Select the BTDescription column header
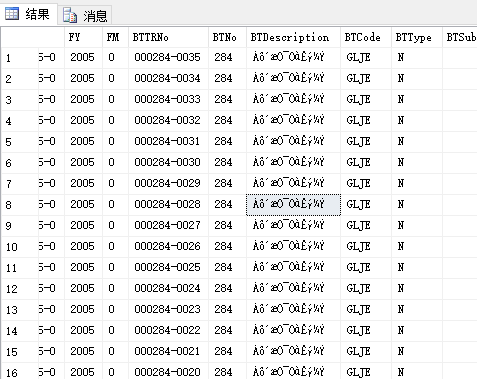Image resolution: width=477 pixels, height=379 pixels. click(x=293, y=37)
